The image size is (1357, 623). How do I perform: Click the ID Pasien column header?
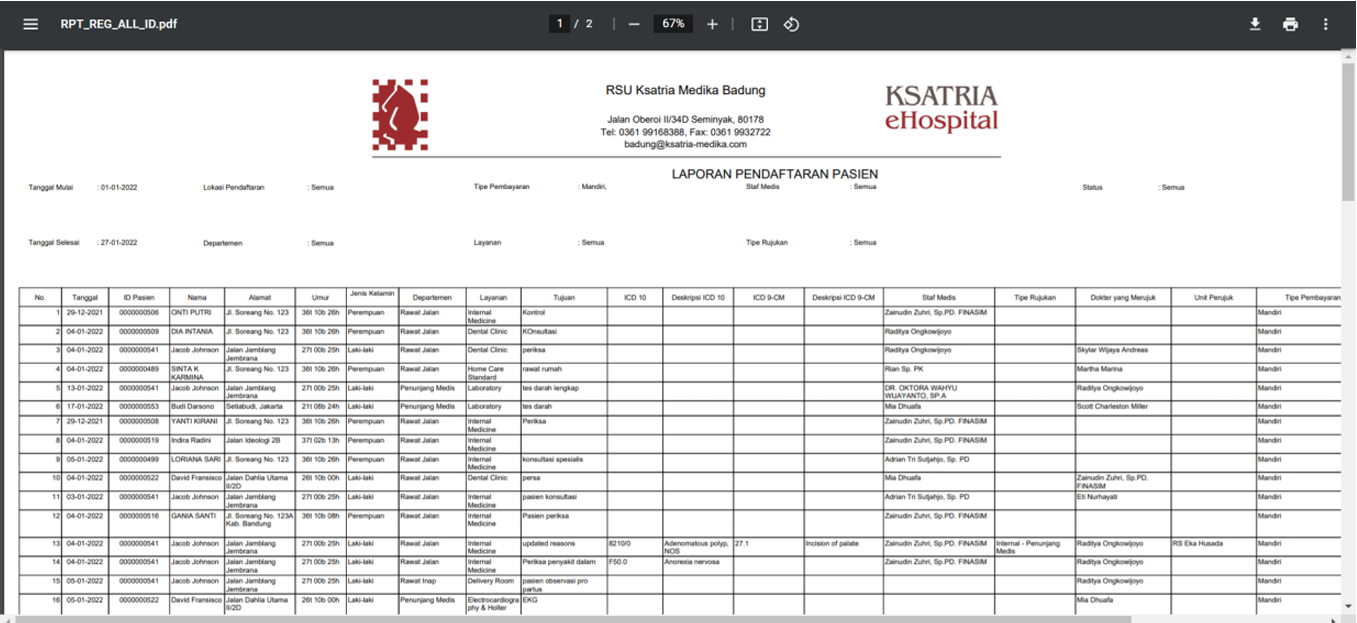click(x=139, y=297)
